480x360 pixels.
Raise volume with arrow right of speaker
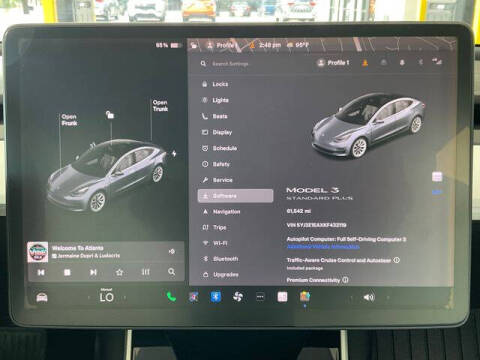388,297
